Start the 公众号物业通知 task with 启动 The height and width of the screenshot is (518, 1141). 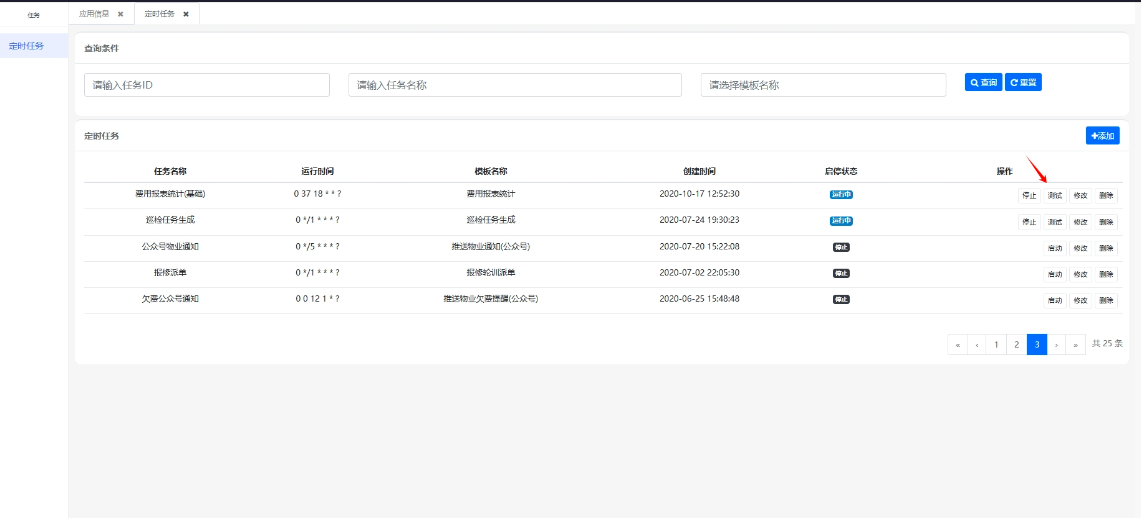tap(1054, 248)
